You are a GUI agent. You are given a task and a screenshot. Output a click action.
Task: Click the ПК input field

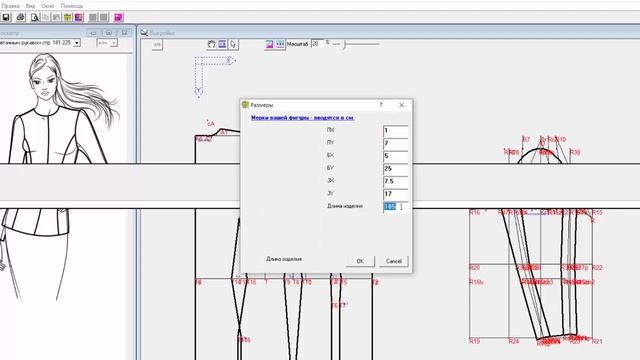(x=396, y=131)
